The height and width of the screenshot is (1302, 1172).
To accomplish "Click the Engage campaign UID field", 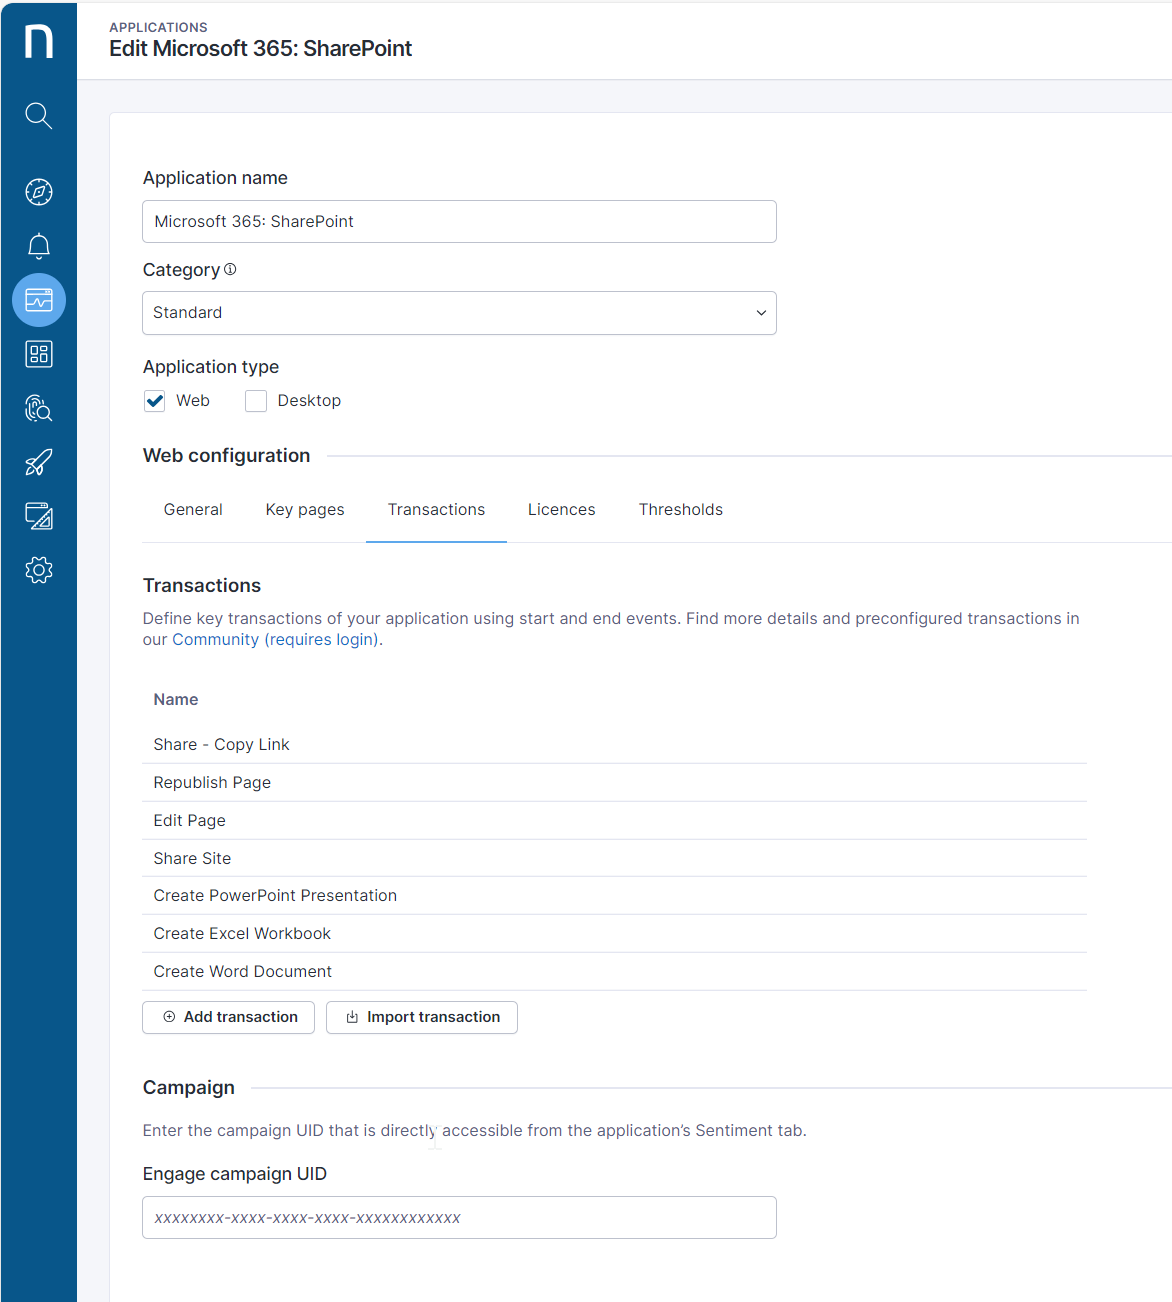I will click(x=459, y=1218).
